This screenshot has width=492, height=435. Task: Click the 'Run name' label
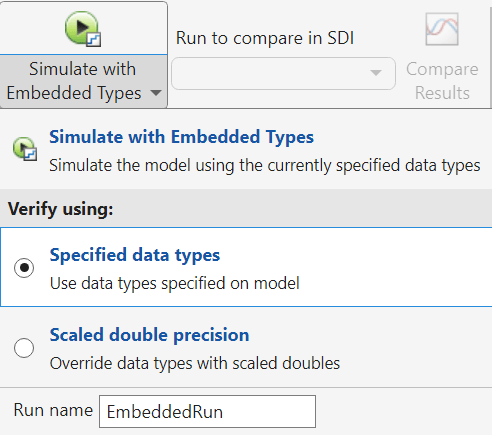(x=53, y=410)
